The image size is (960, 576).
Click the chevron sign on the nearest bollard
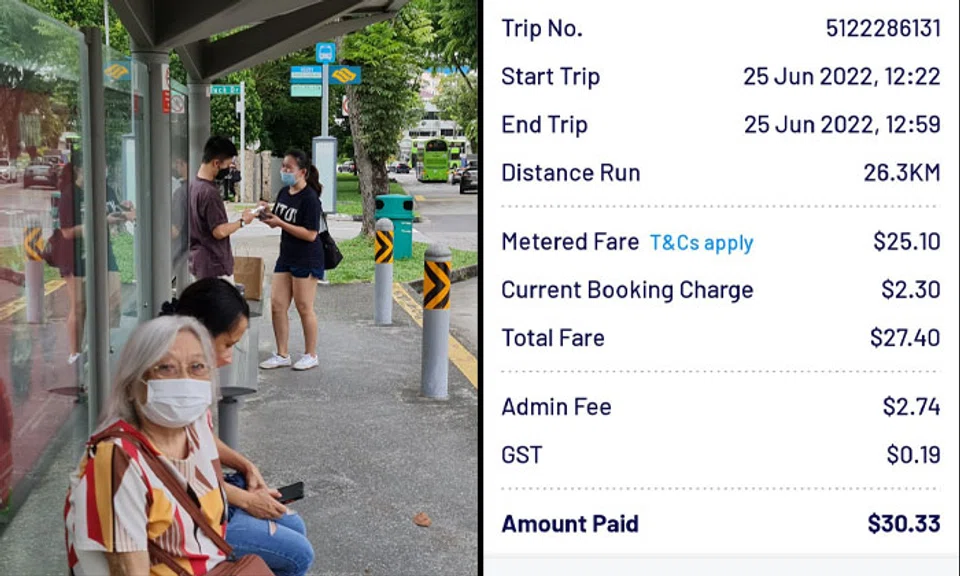(436, 285)
